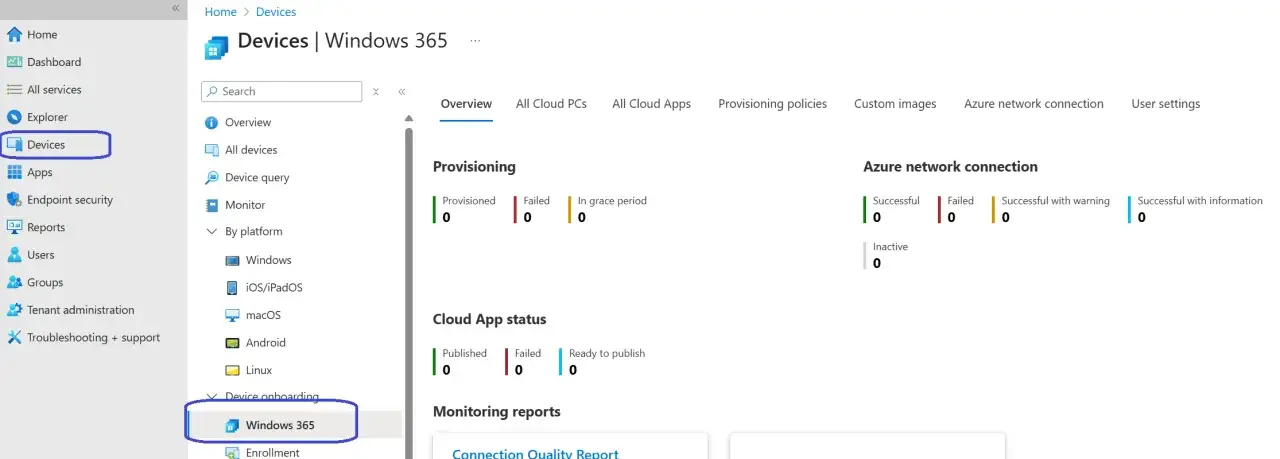
Task: Click the Tenant administration icon
Action: 14,310
